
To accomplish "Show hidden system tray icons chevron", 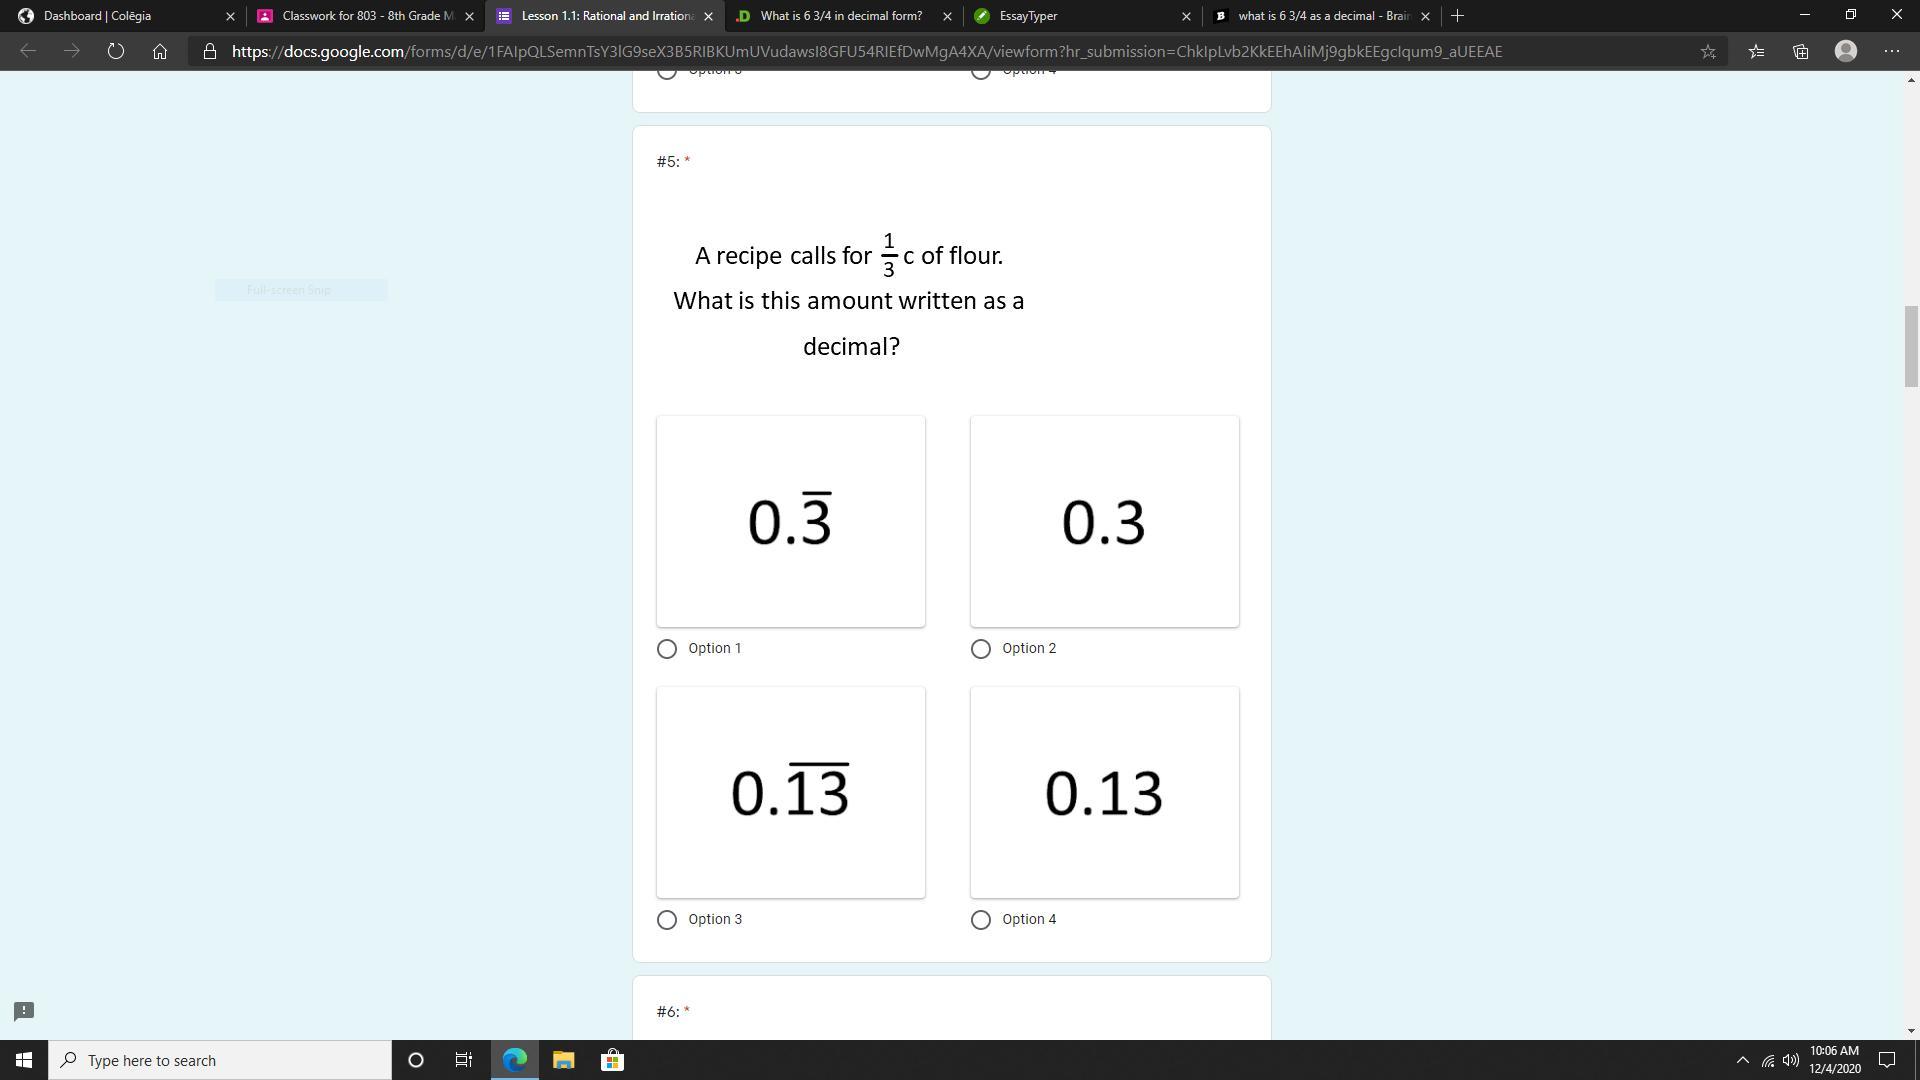I will pyautogui.click(x=1742, y=1060).
